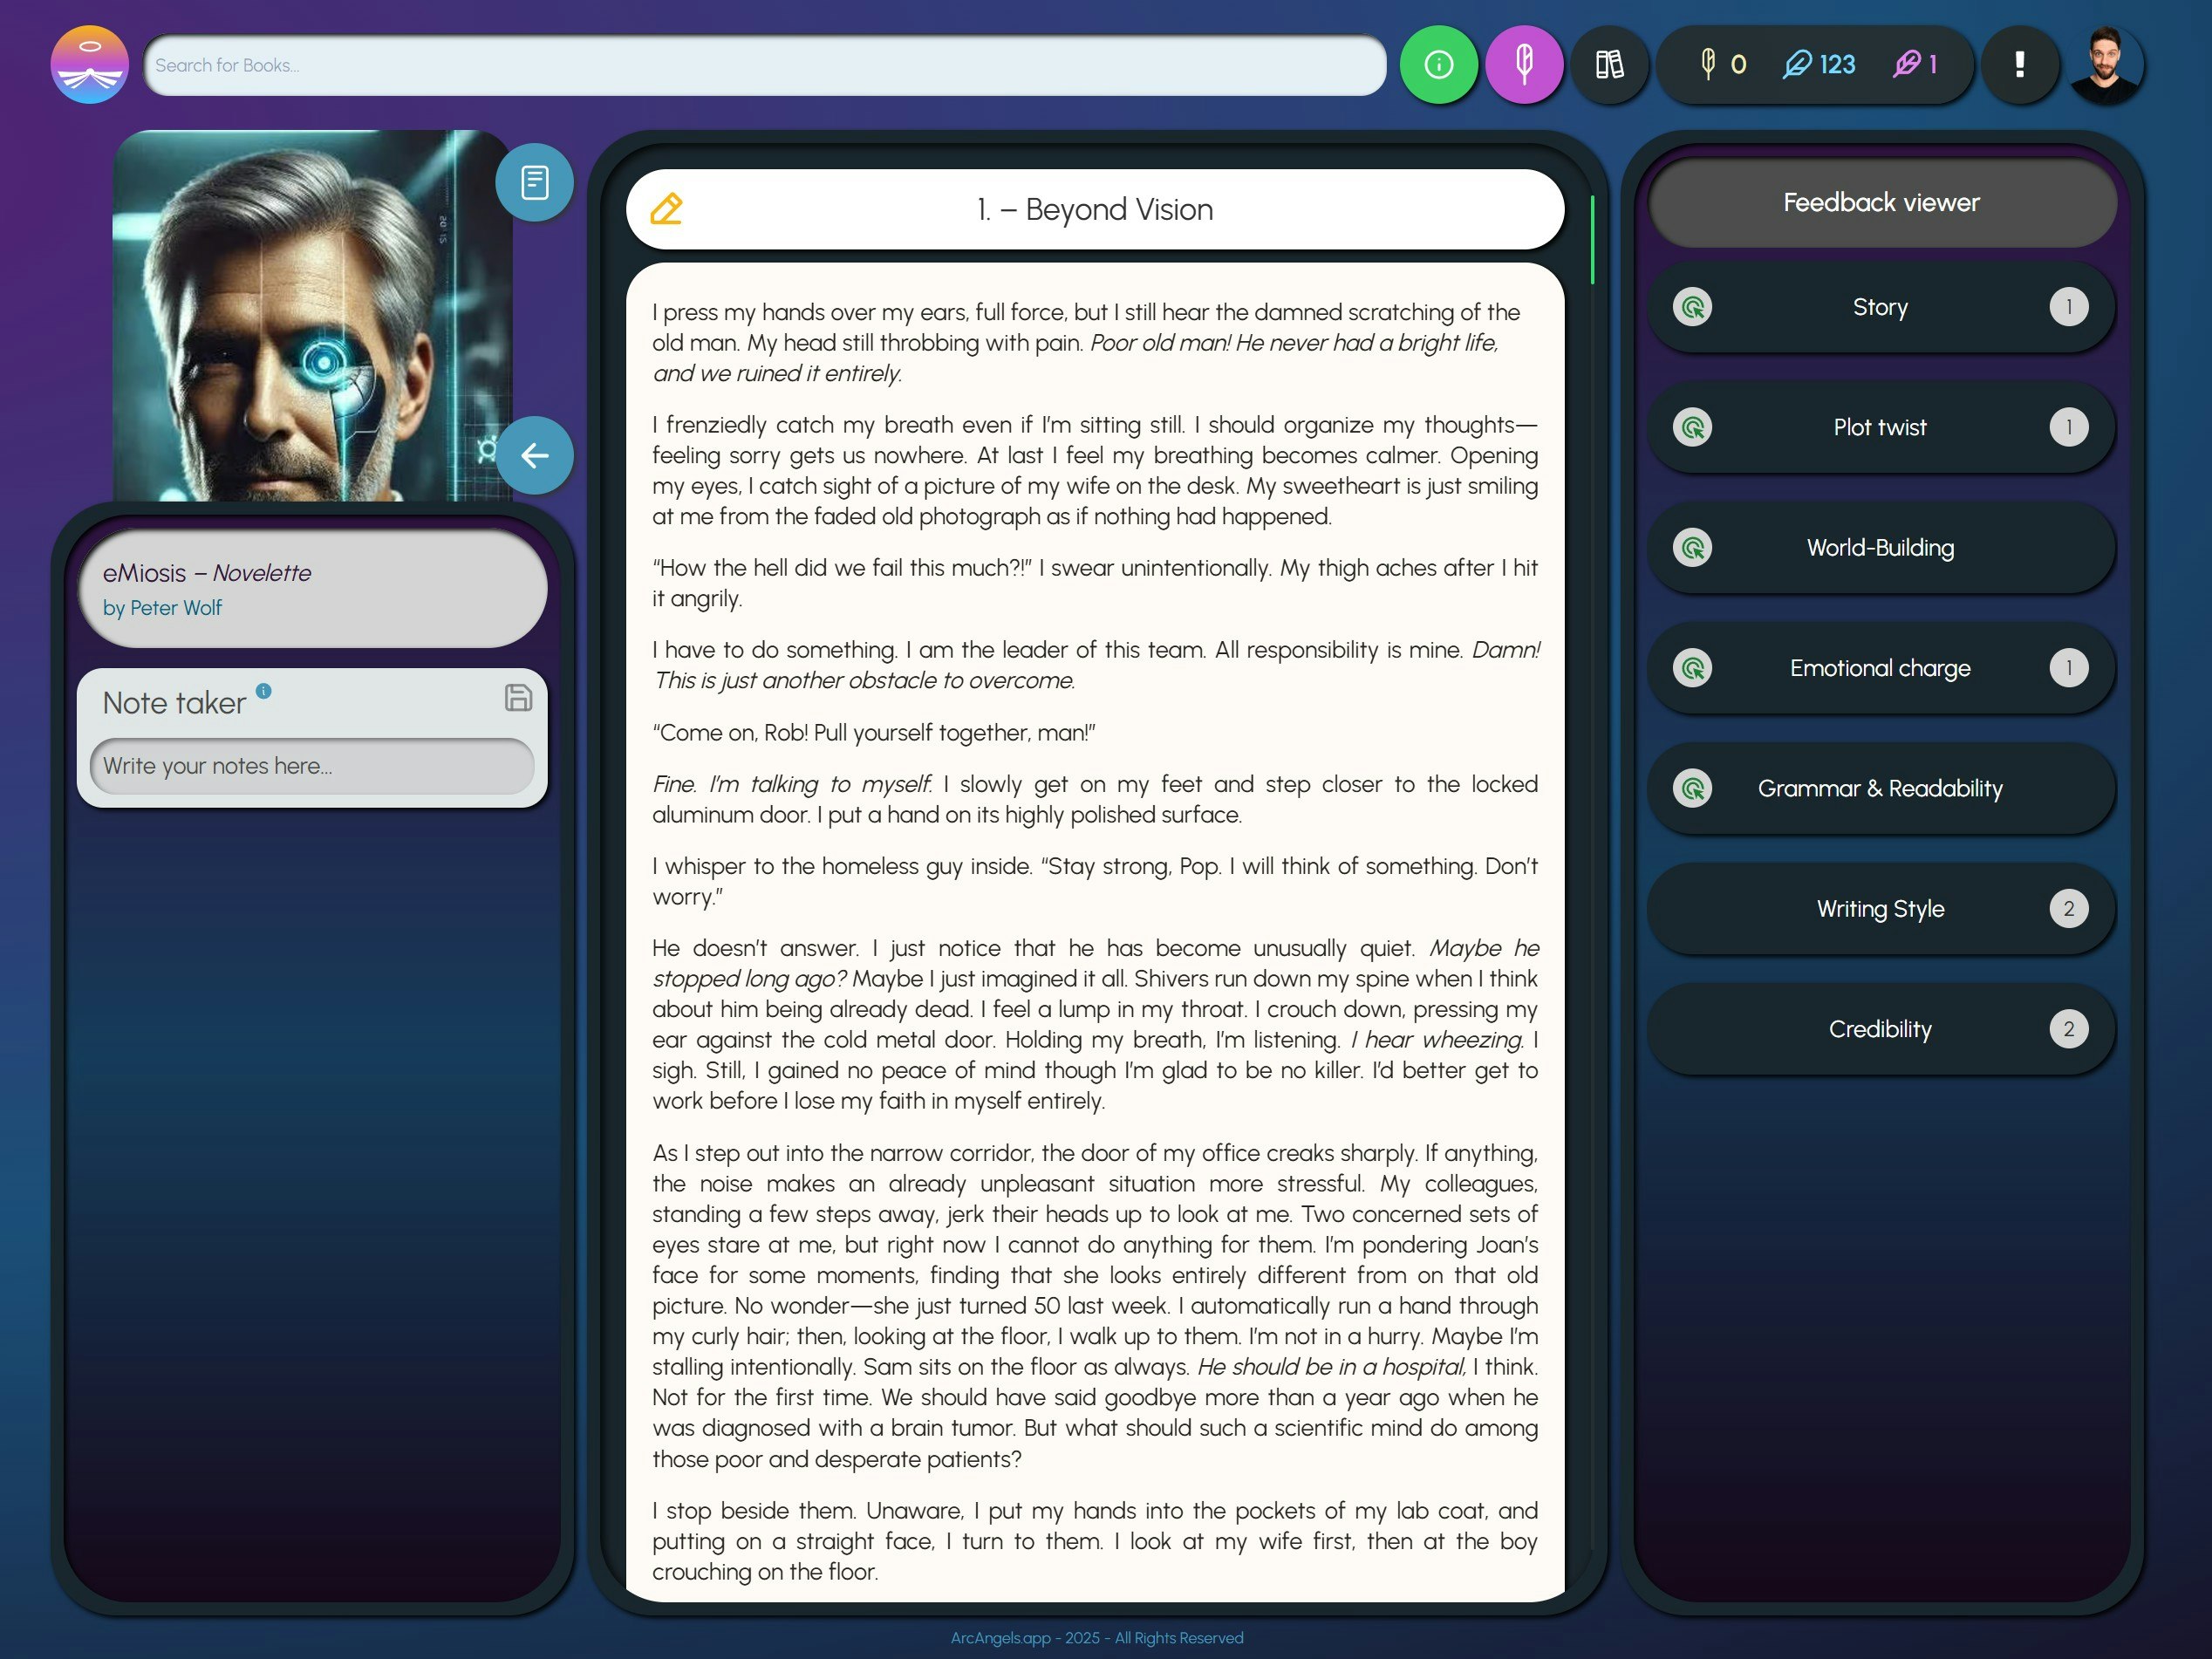
Task: Toggle Grammar & Readability green target icon
Action: click(x=1692, y=788)
